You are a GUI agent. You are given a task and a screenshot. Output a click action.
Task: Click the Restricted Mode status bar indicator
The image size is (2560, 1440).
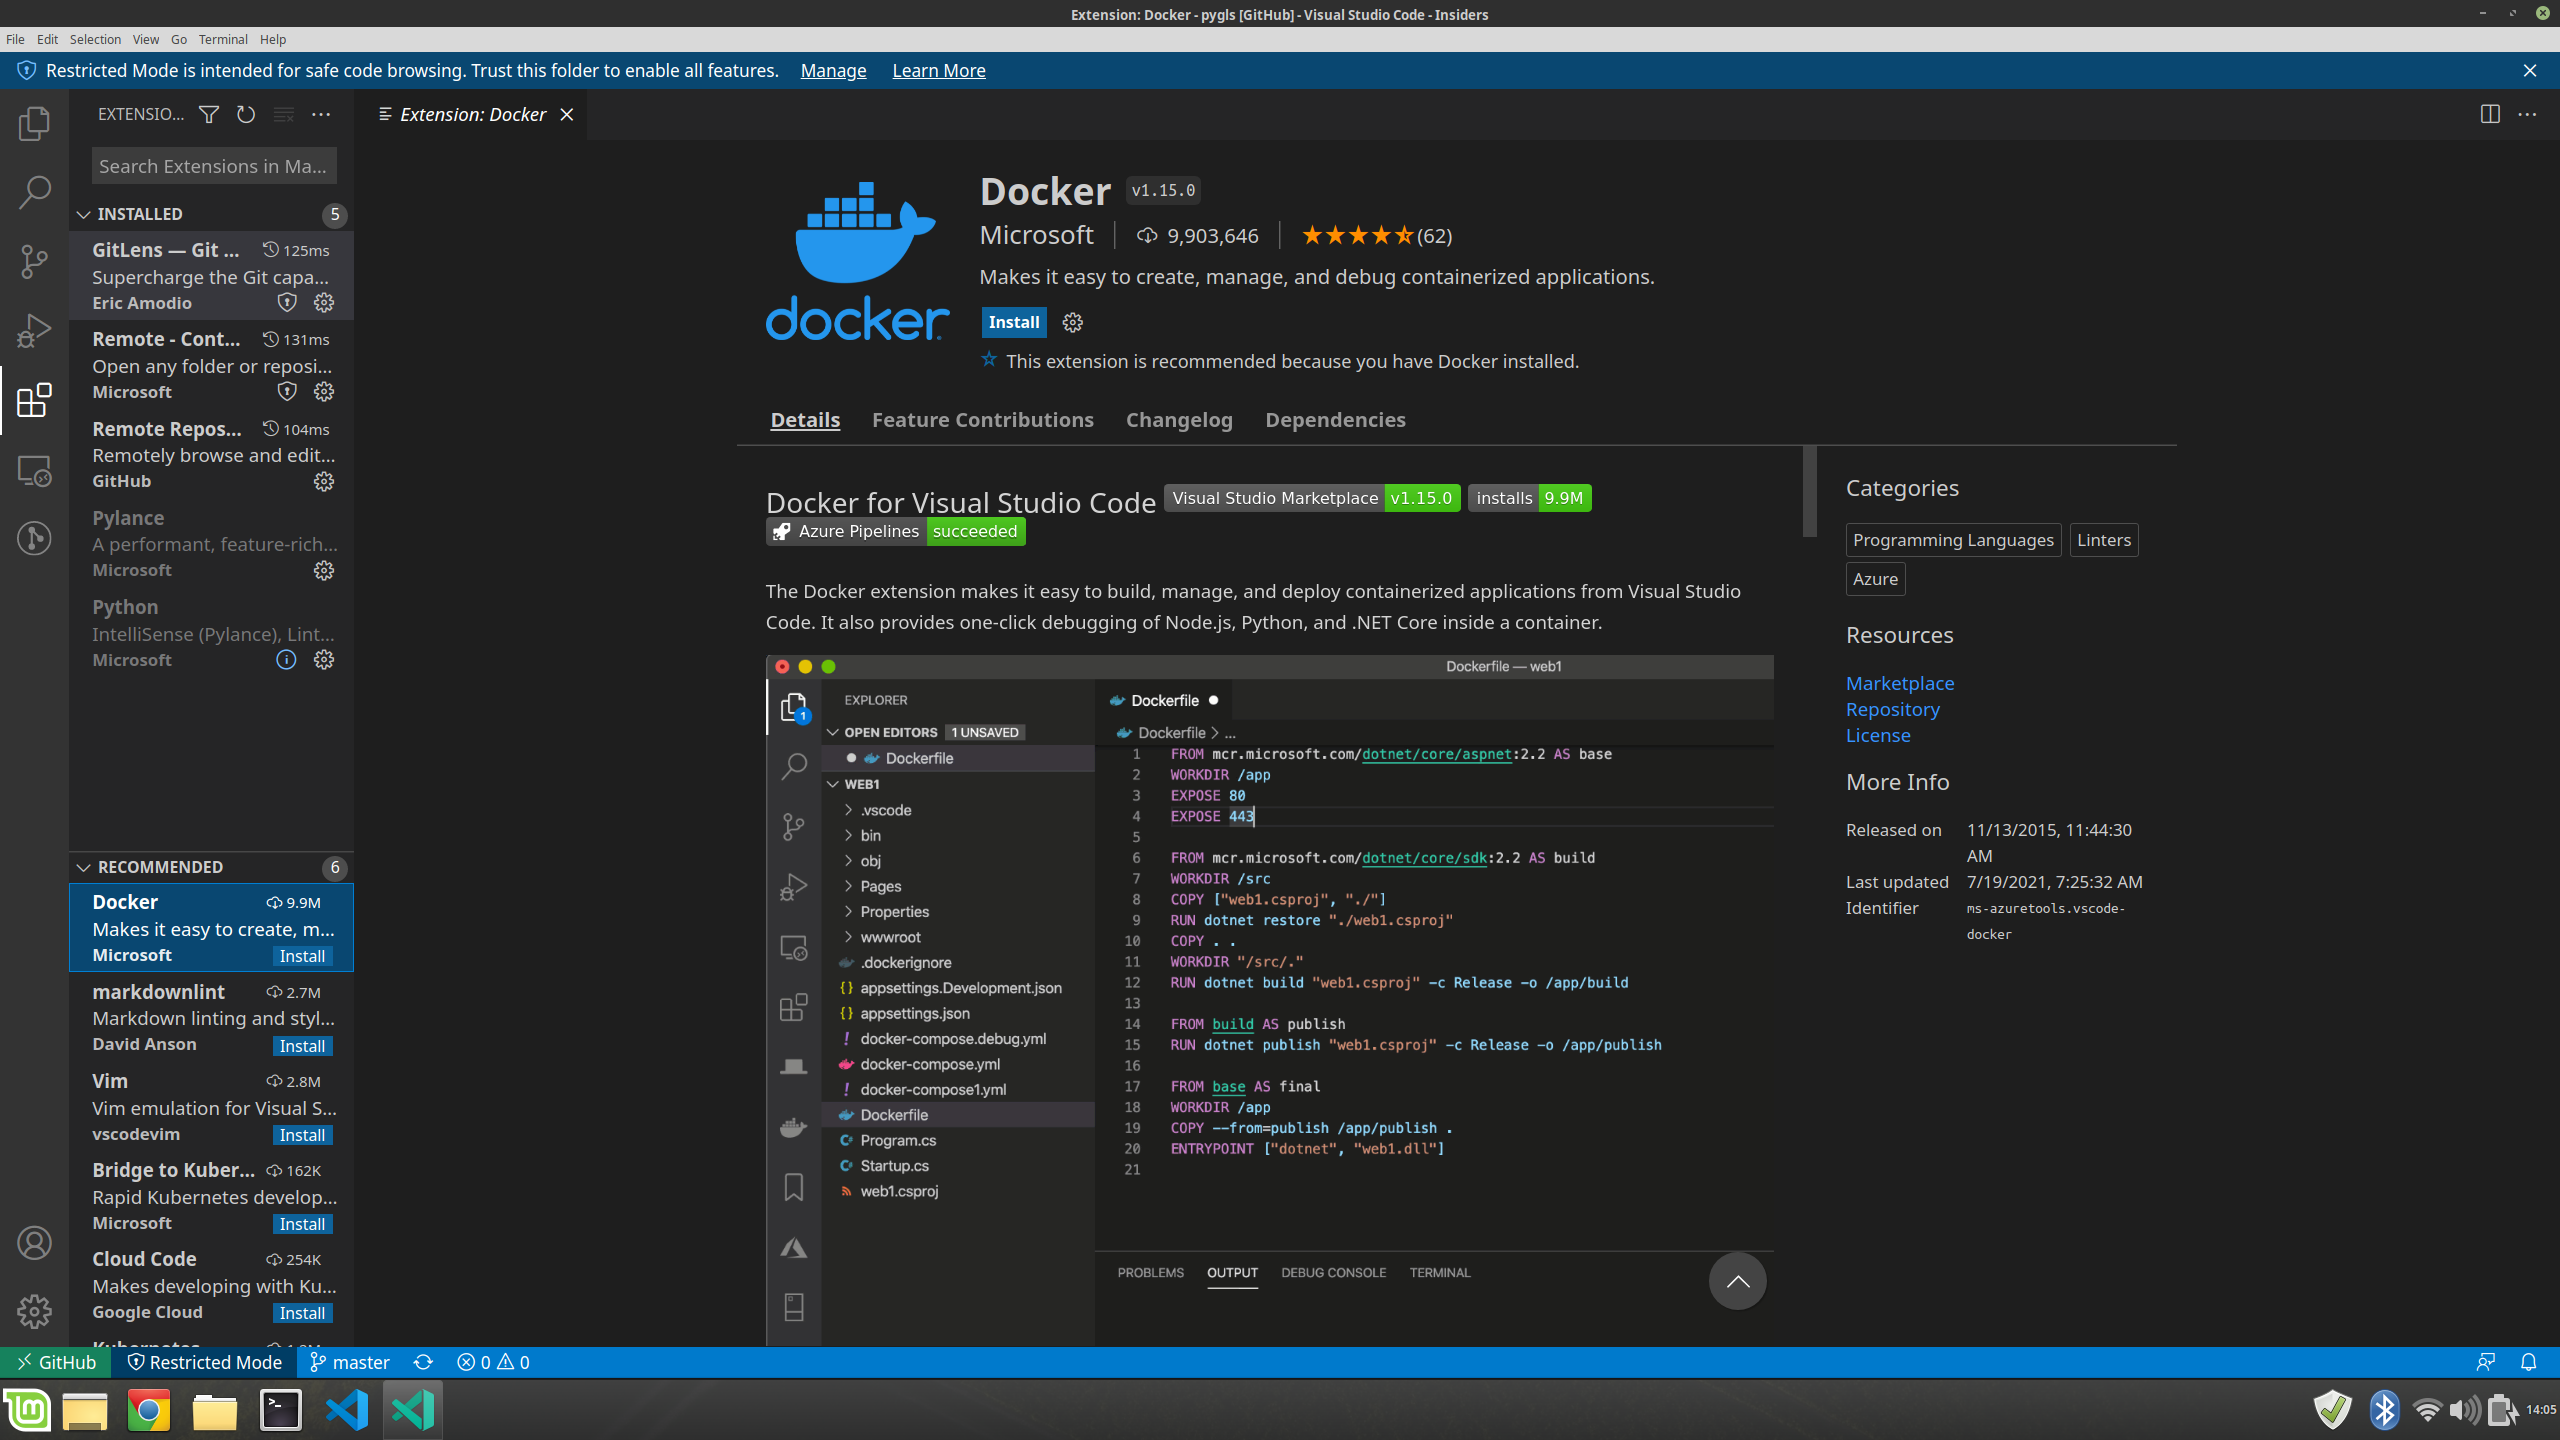(x=205, y=1362)
